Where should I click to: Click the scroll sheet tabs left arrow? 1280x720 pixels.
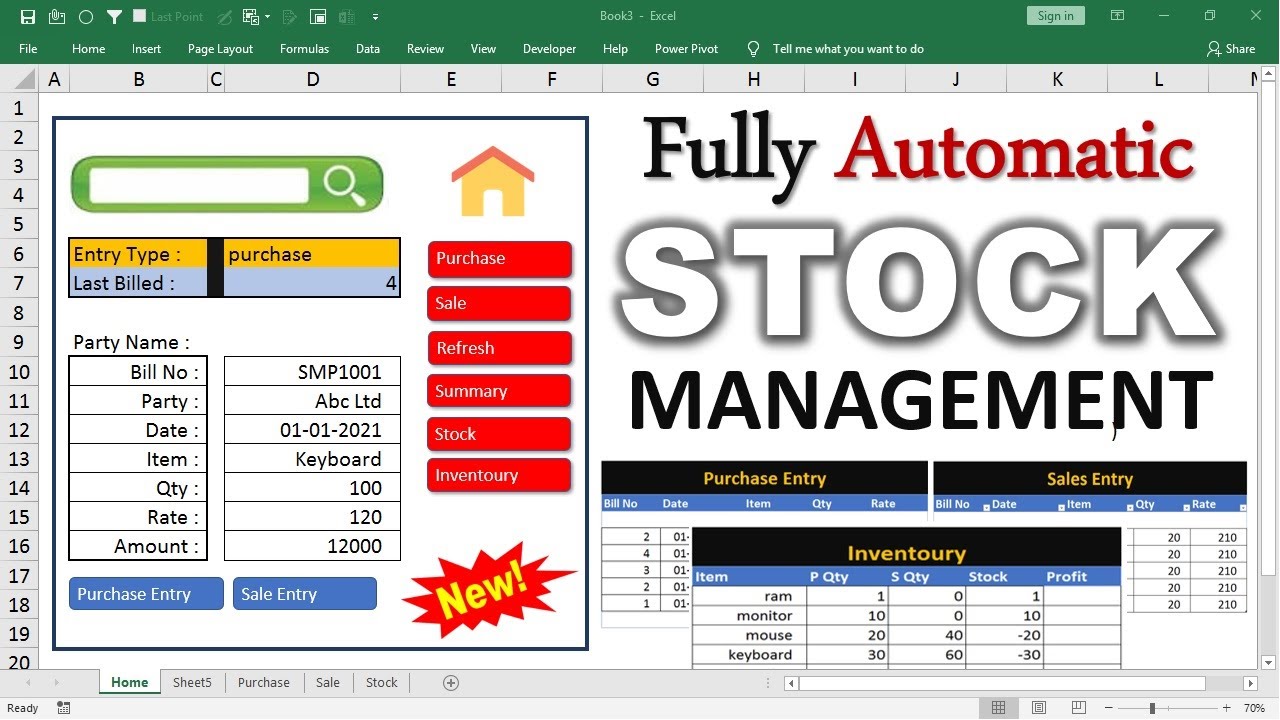pos(27,683)
